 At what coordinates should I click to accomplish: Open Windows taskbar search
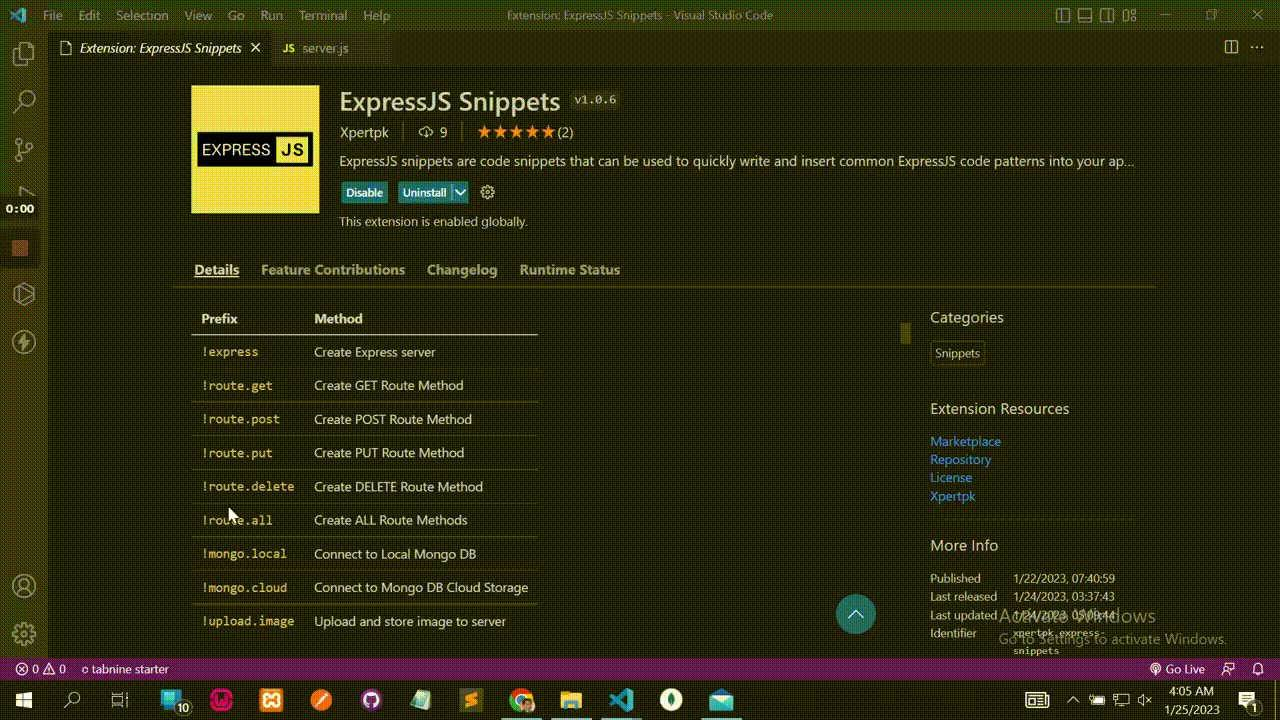(x=72, y=700)
